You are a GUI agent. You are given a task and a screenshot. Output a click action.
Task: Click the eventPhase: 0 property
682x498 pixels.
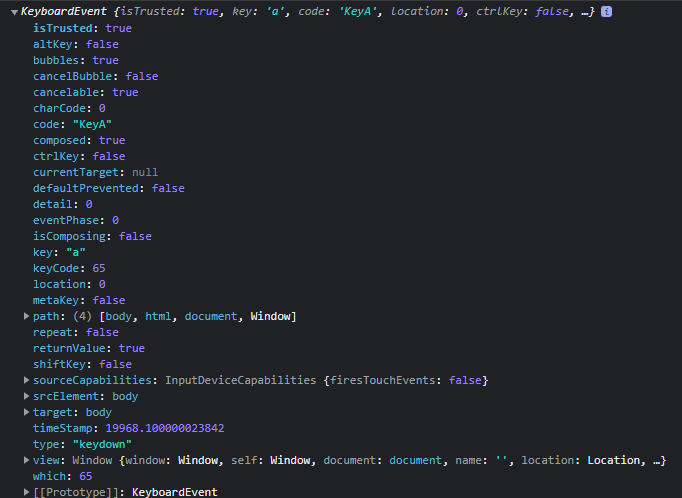(x=76, y=221)
